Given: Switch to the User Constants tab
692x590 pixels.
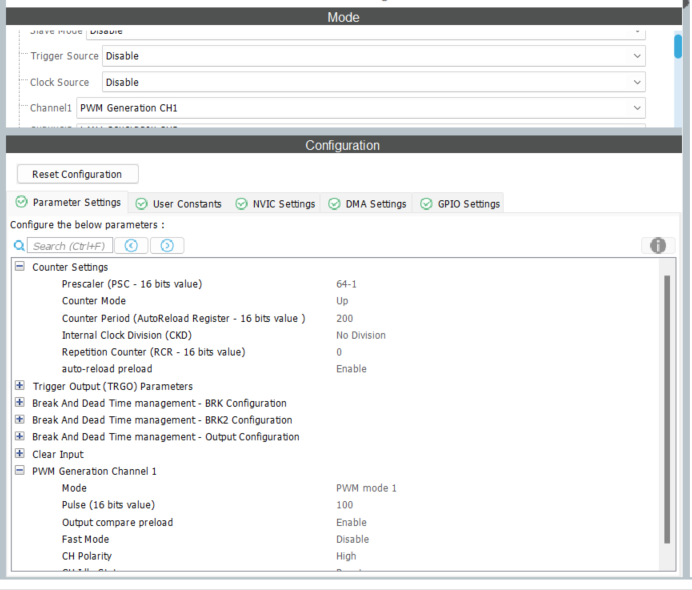Looking at the screenshot, I should pyautogui.click(x=179, y=204).
